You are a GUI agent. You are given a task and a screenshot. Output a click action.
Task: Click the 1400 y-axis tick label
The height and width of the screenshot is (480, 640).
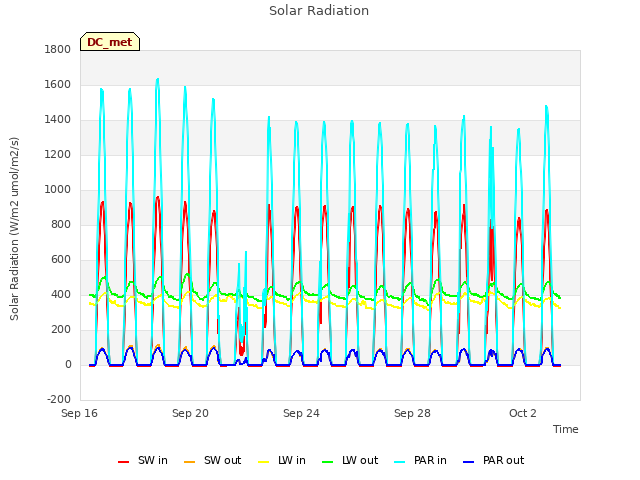tap(58, 120)
